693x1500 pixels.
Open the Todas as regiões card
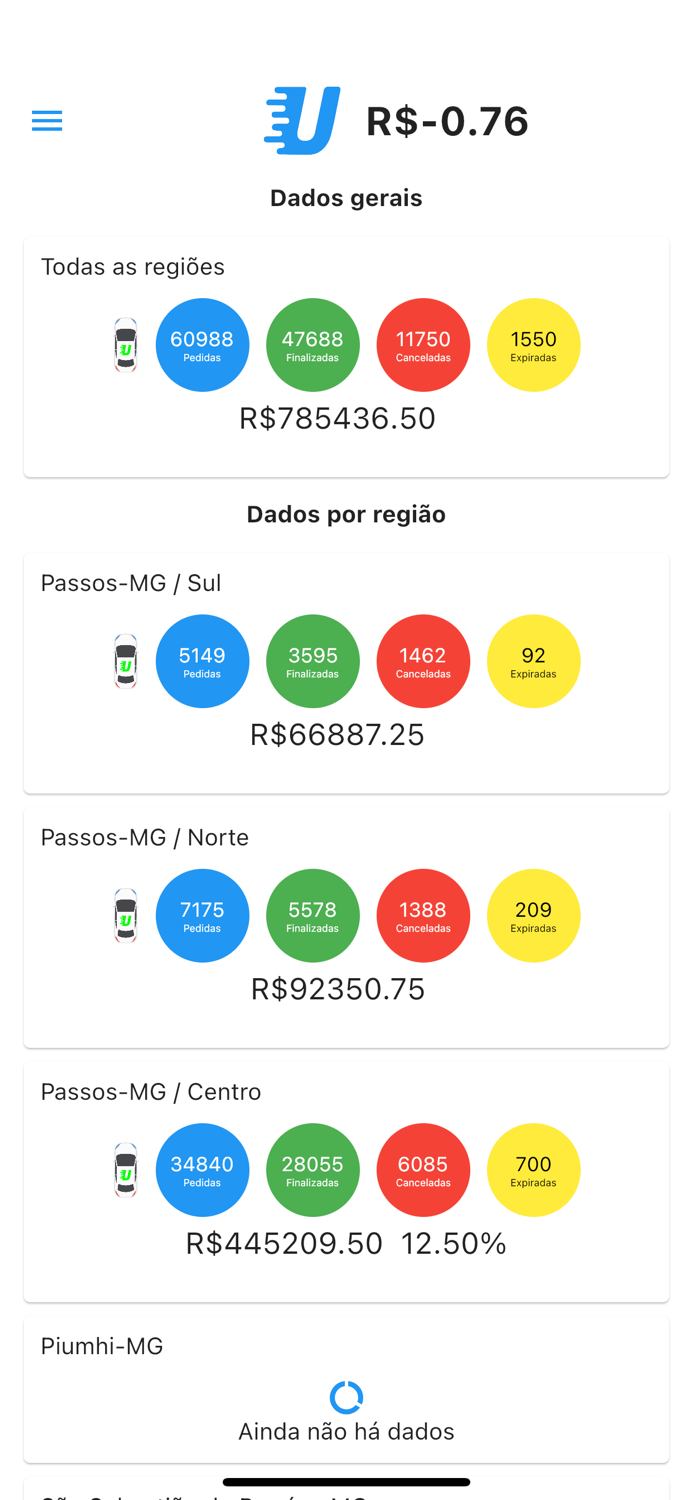tap(132, 267)
